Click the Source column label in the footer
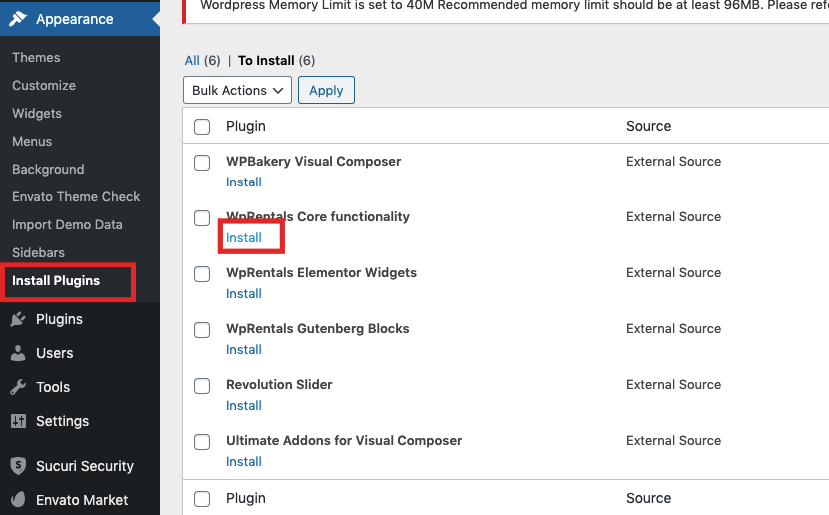Image resolution: width=829 pixels, height=515 pixels. 648,498
